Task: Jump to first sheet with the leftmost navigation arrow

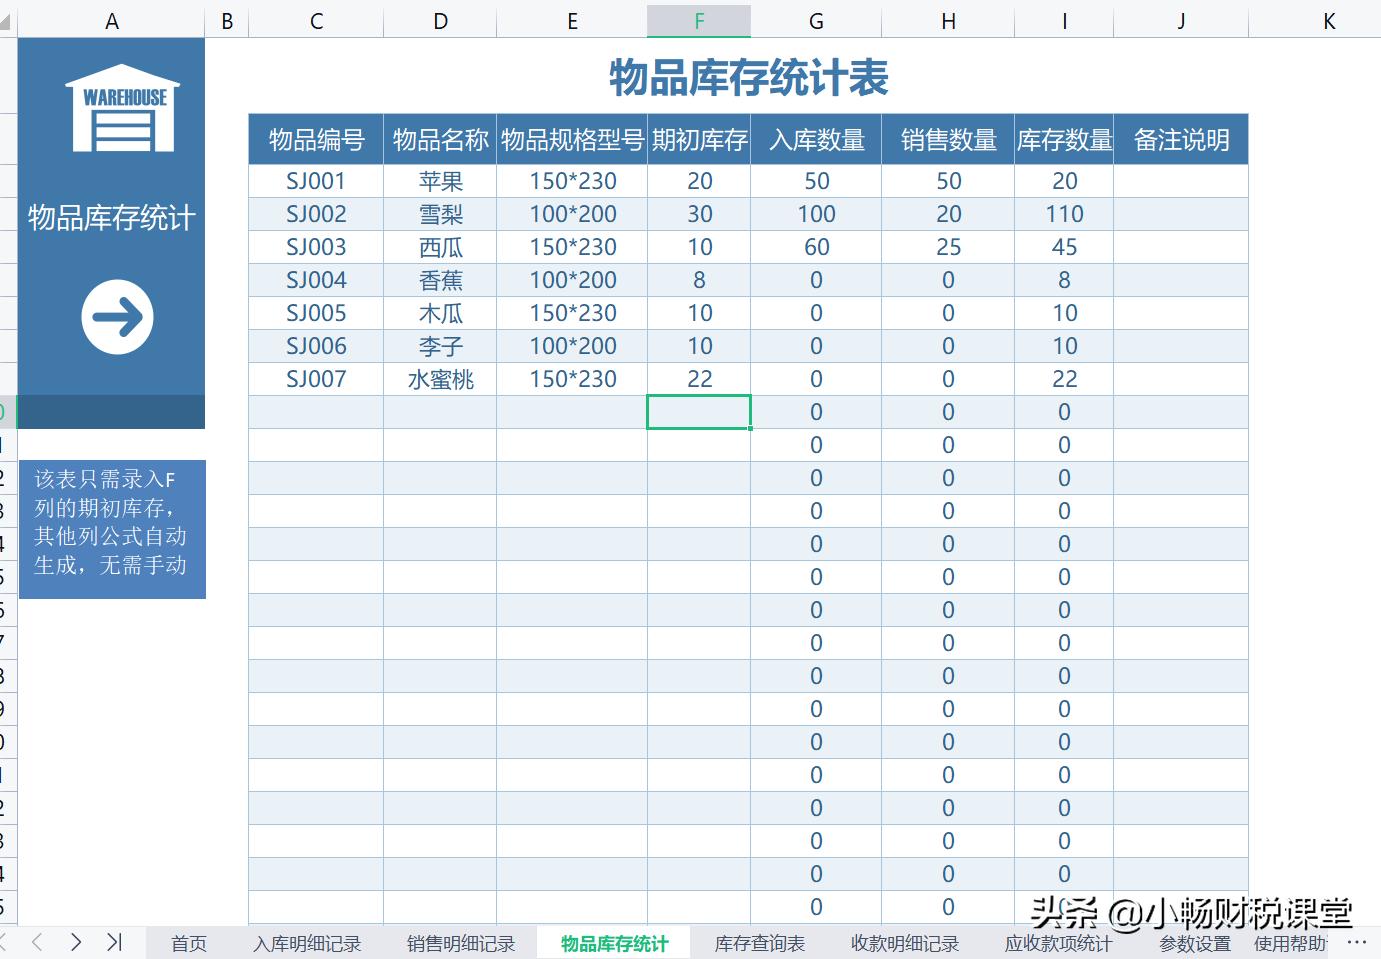Action: coord(8,941)
